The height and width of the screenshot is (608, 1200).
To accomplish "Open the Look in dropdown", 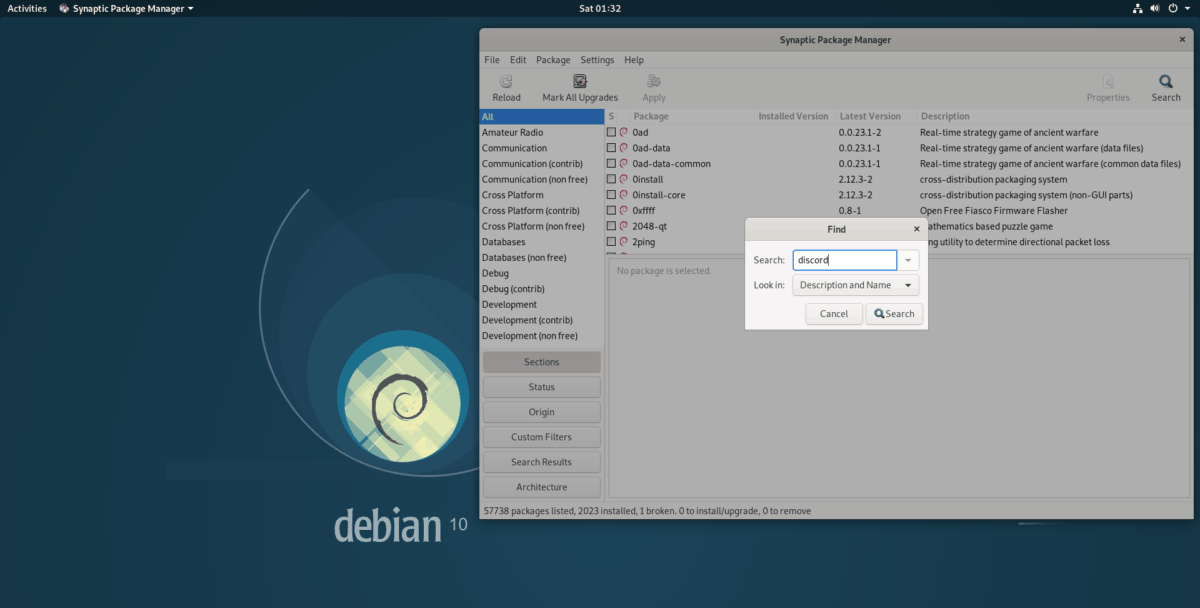I will [x=855, y=285].
